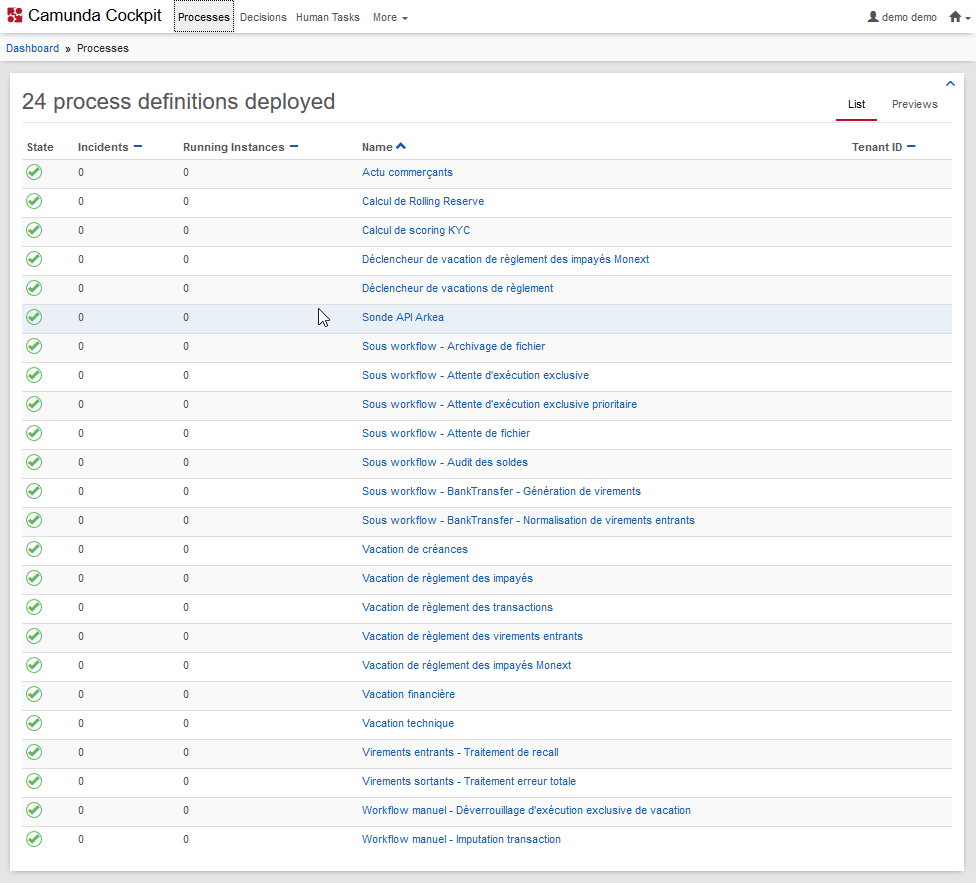Open Workflow manuel - Imputation transaction
This screenshot has width=976, height=883.
[x=461, y=839]
